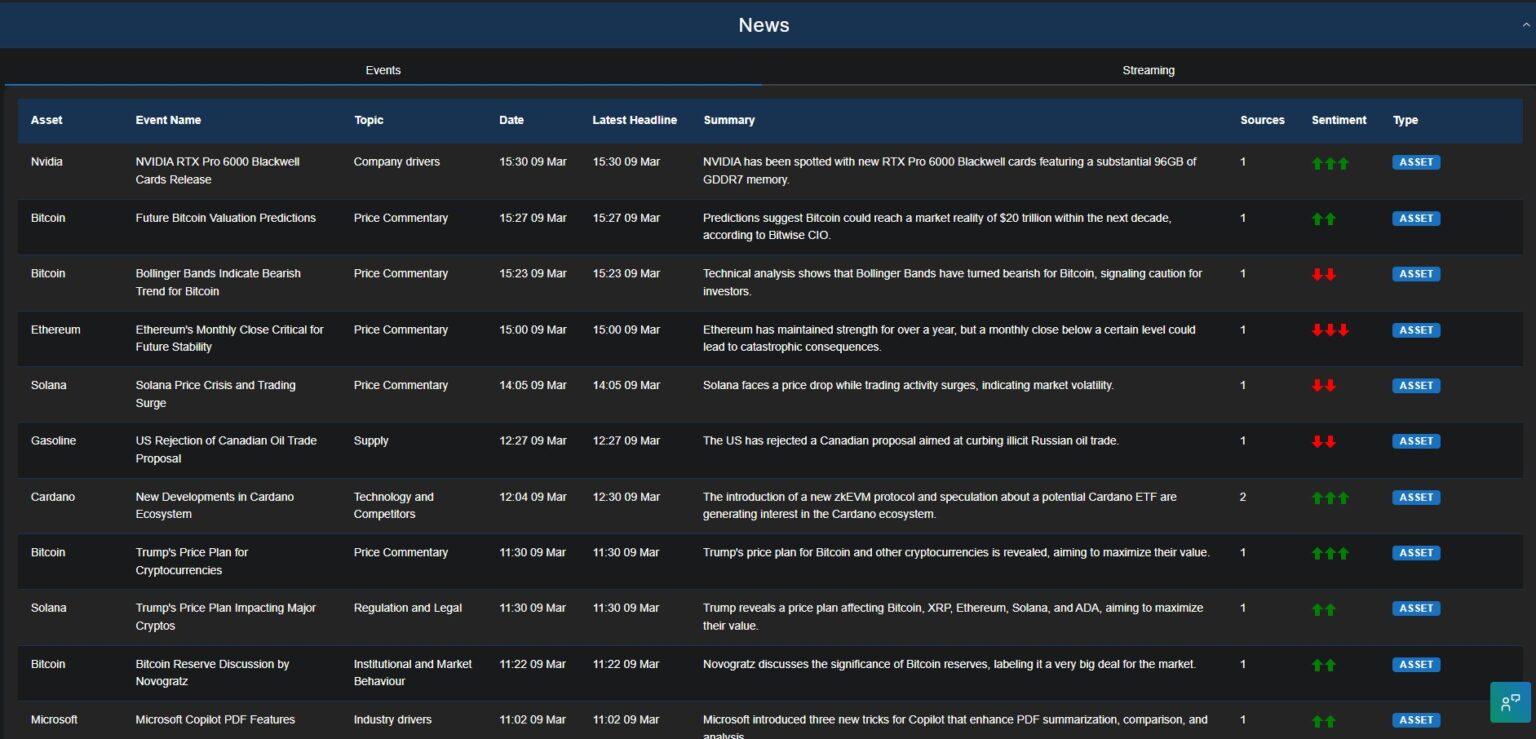Sort by the Date column header
The image size is (1536, 739).
click(x=511, y=120)
